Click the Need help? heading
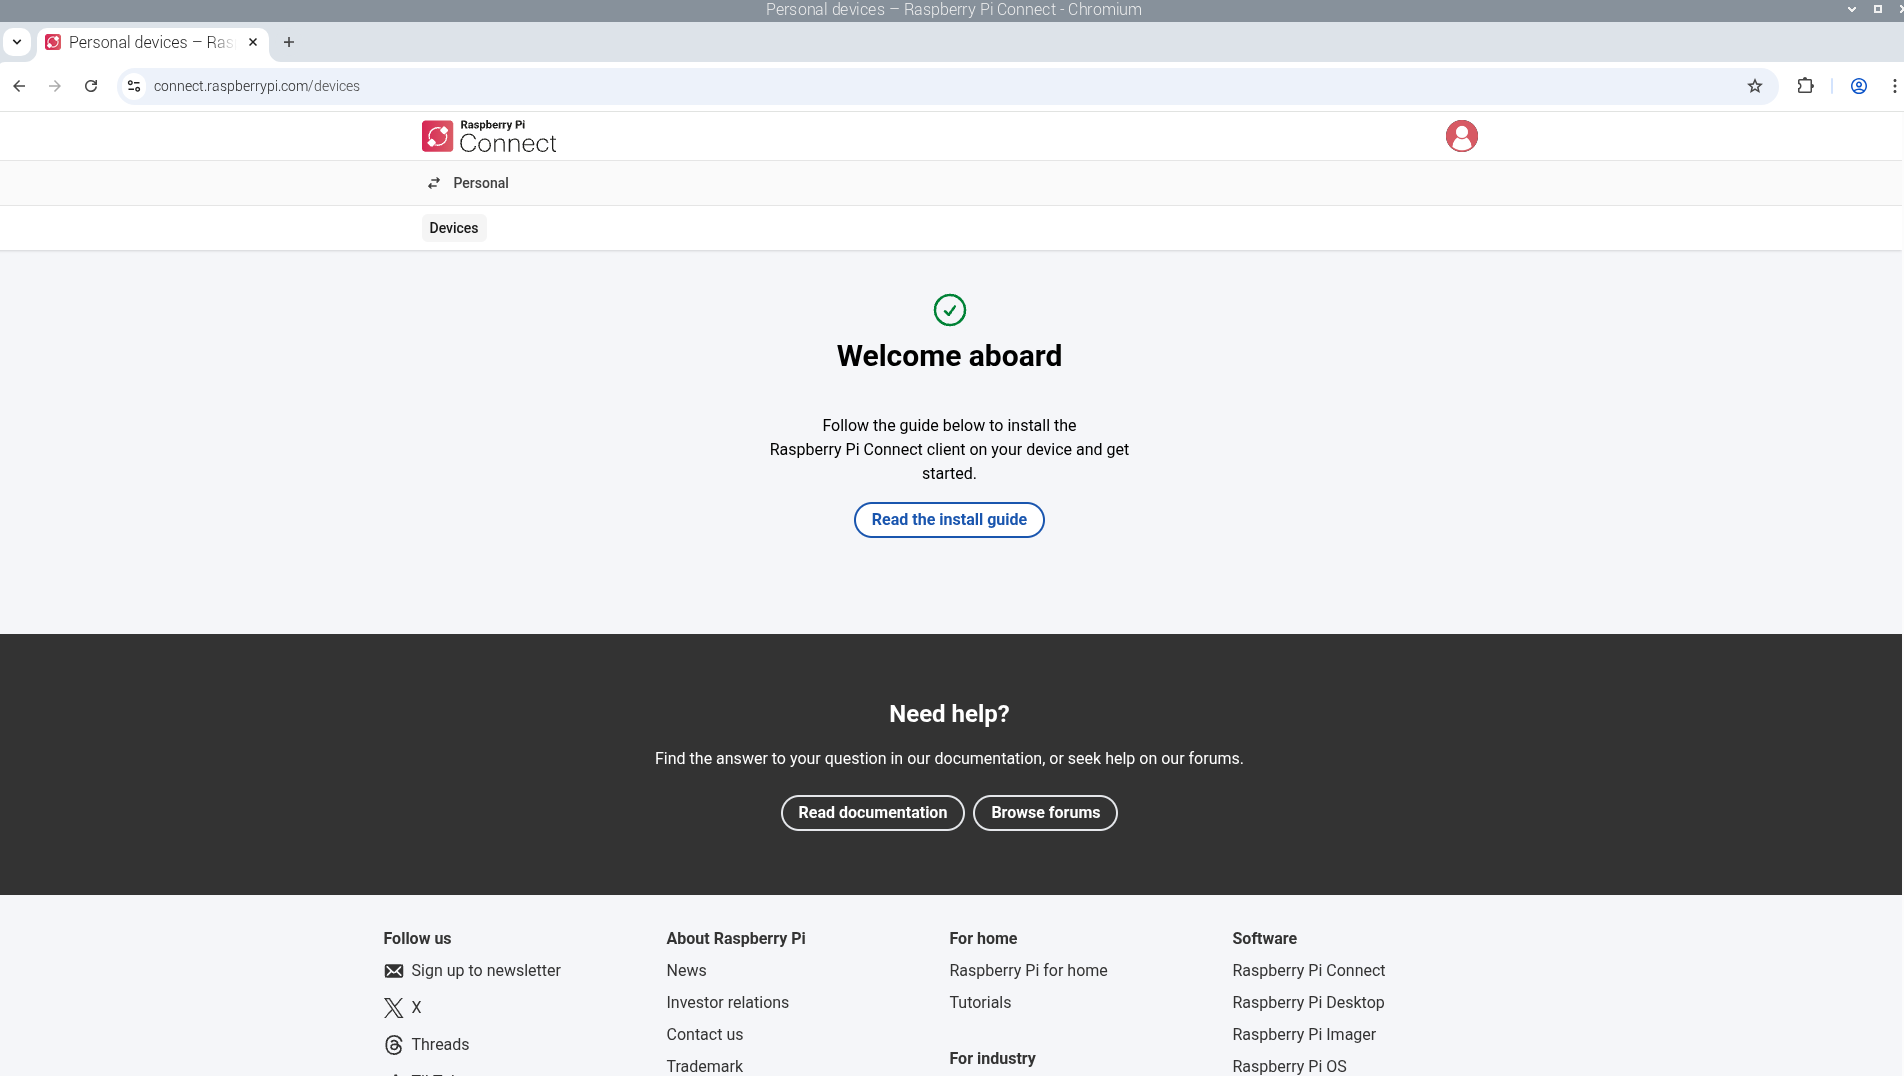The image size is (1904, 1076). 949,714
